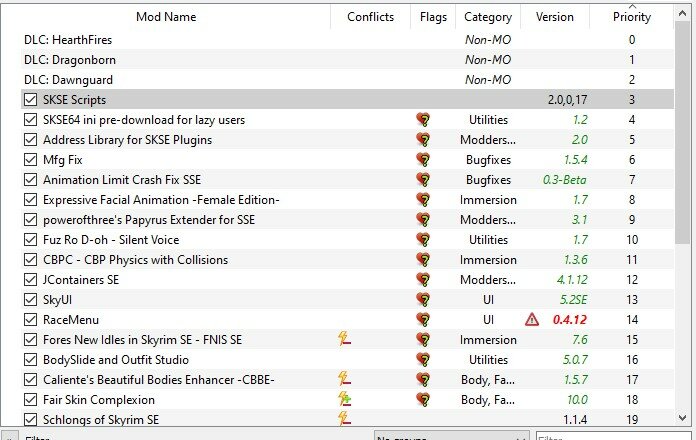Click conflict icon for Fair Skin Complexion
The image size is (696, 440).
point(344,399)
